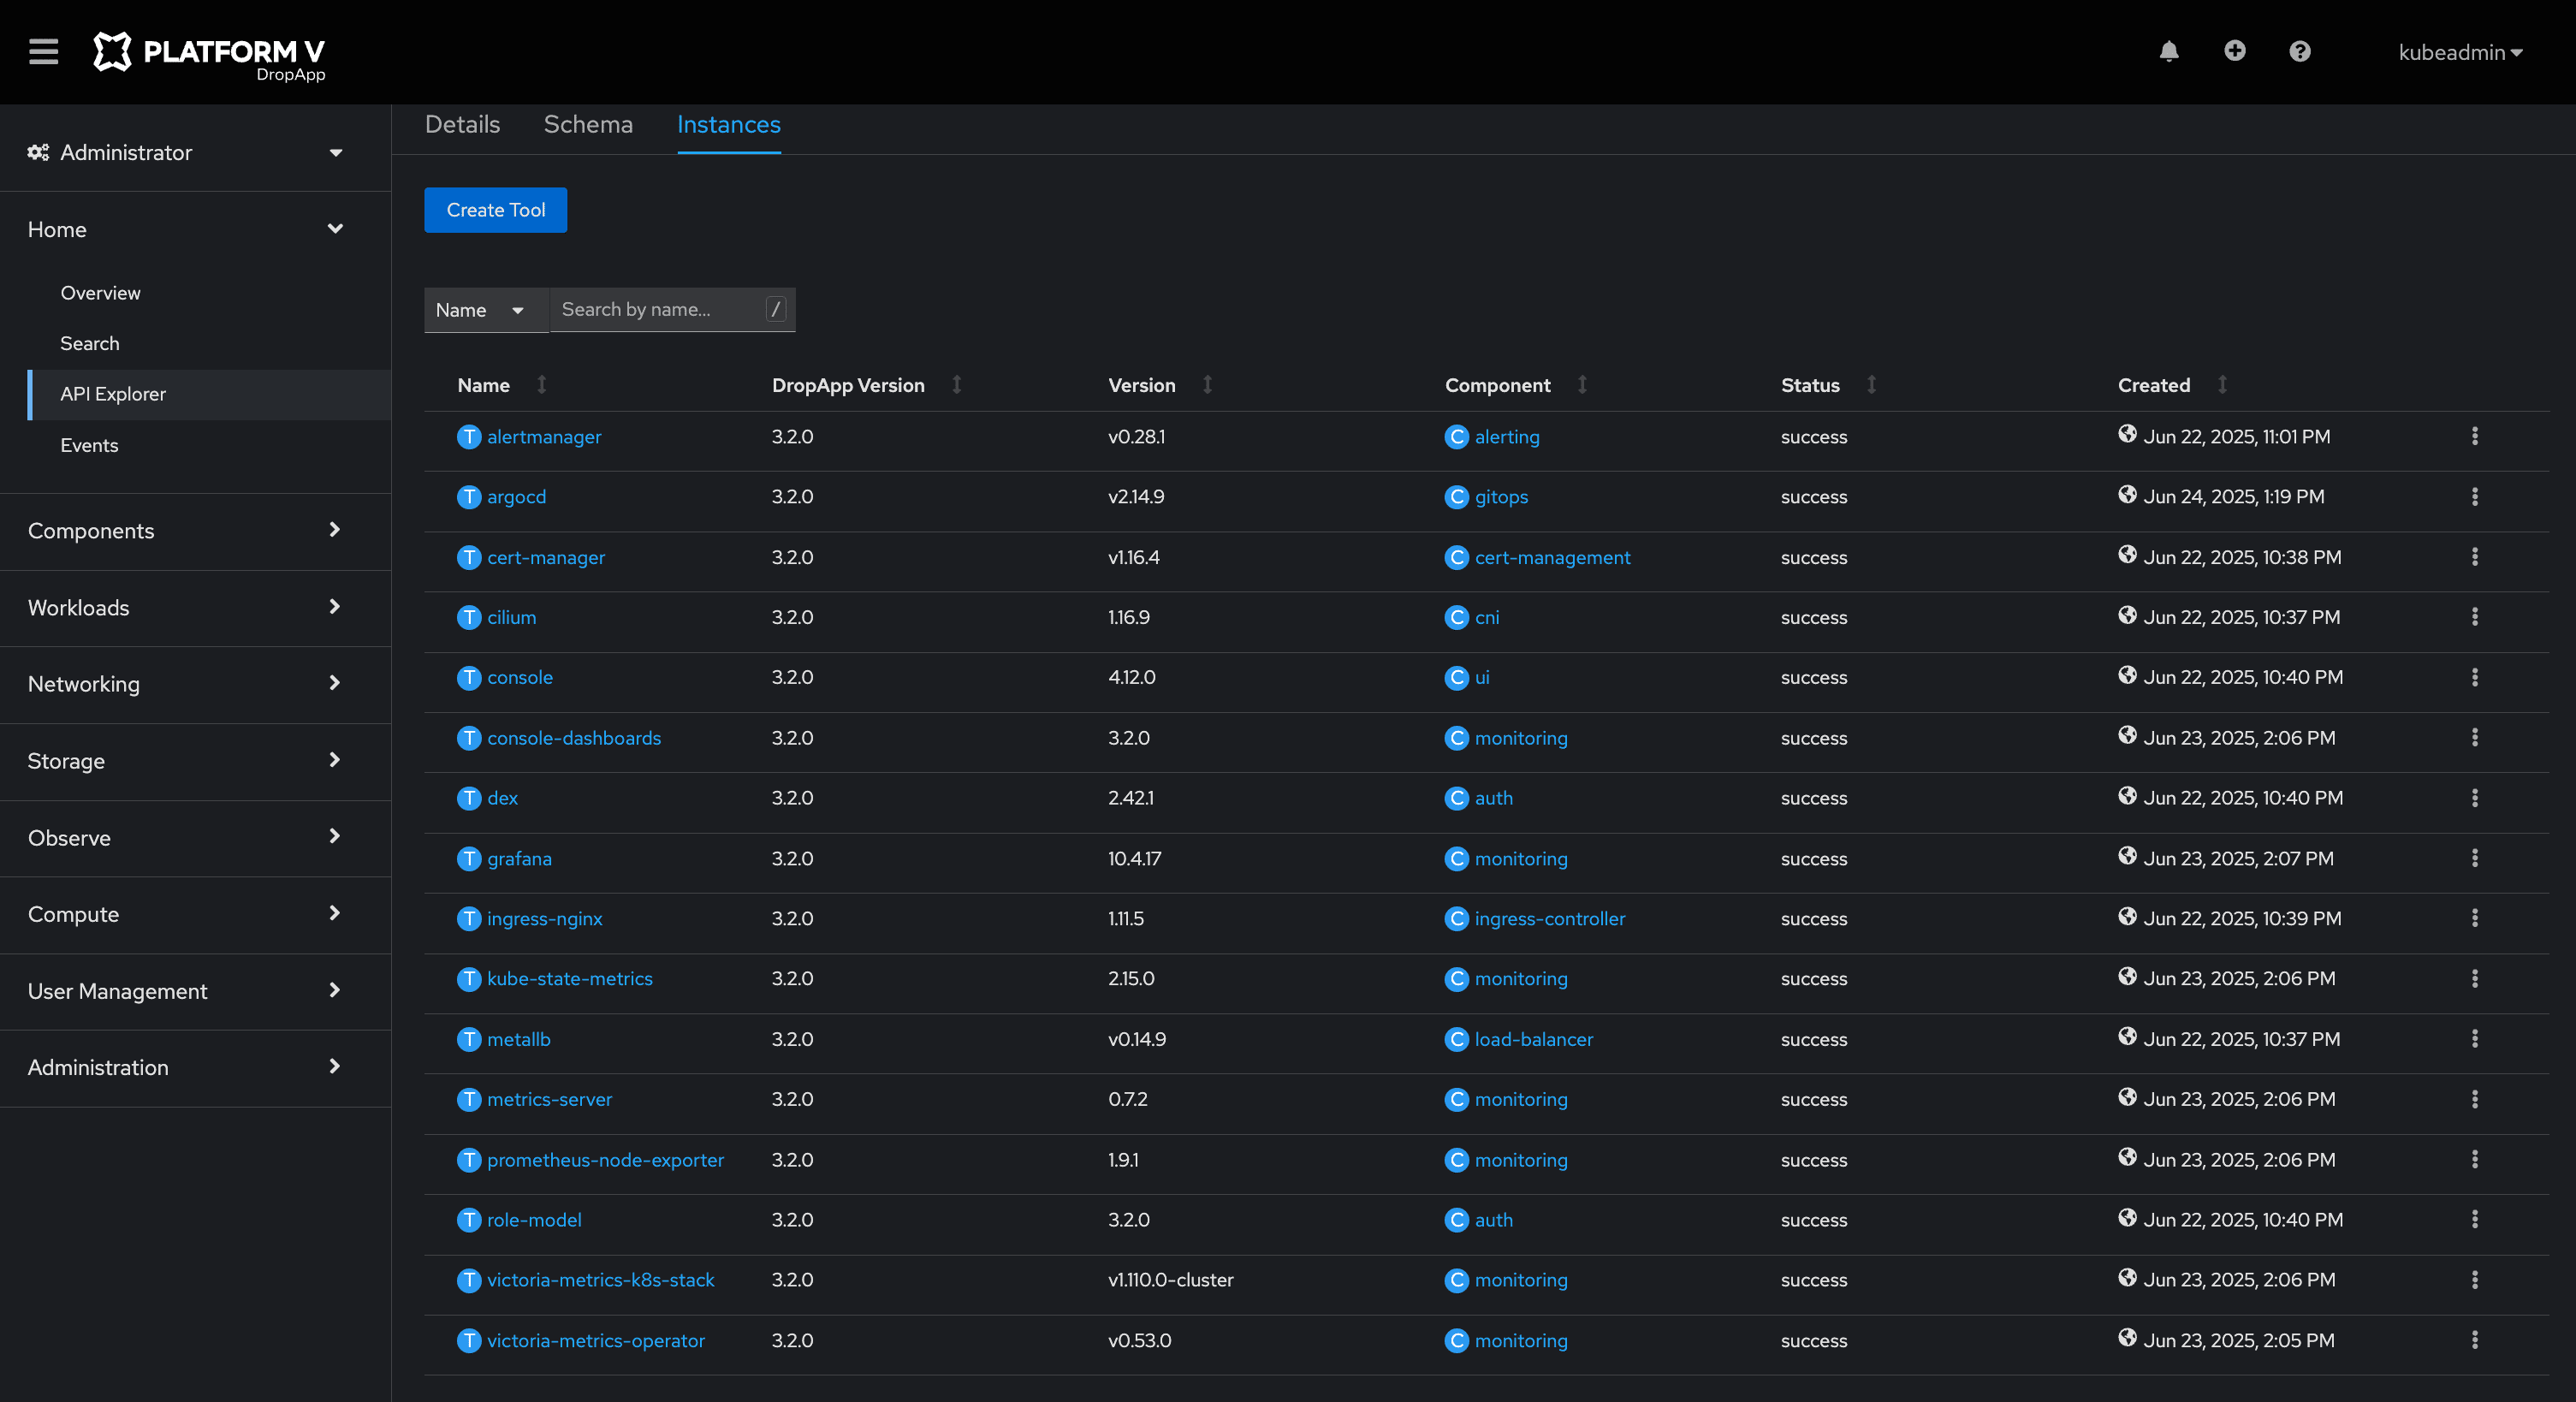
Task: Open the prometheus-node-exporter tool link
Action: click(605, 1160)
